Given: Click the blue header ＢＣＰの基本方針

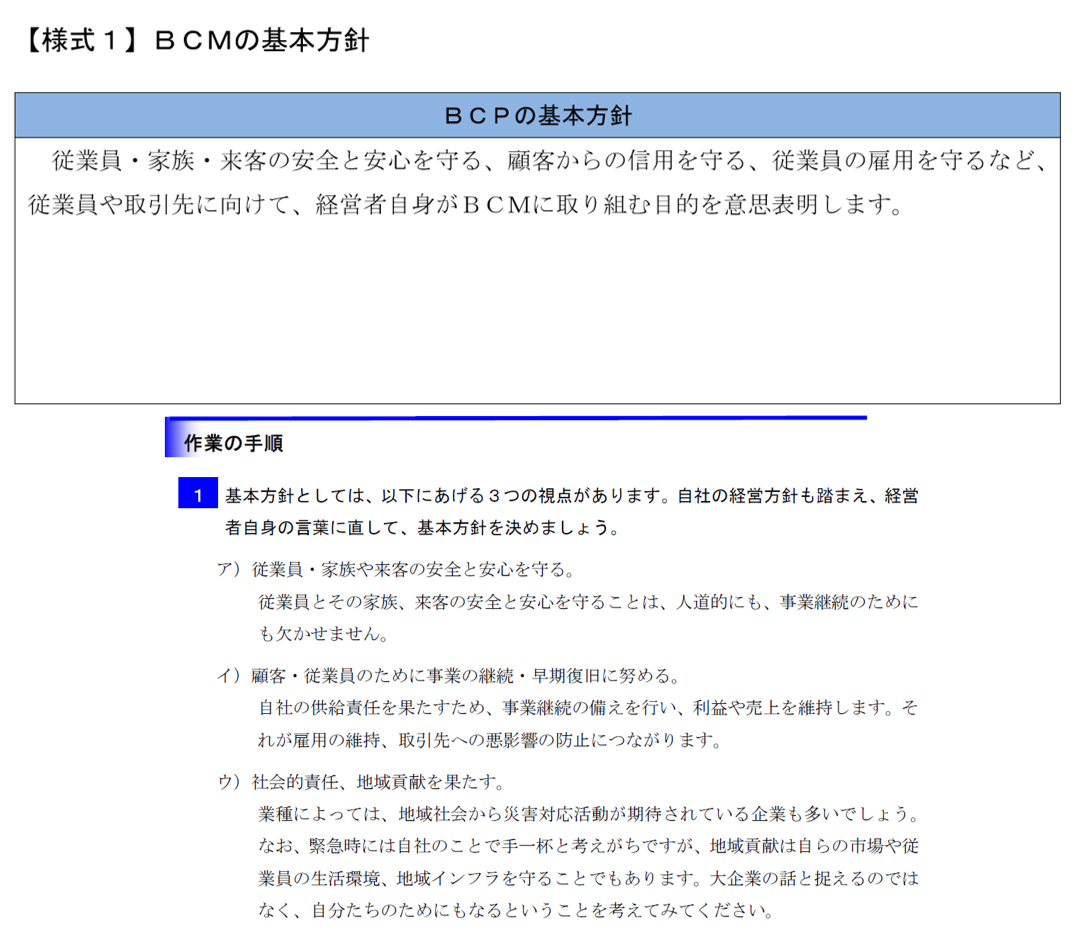Looking at the screenshot, I should pos(538,115).
